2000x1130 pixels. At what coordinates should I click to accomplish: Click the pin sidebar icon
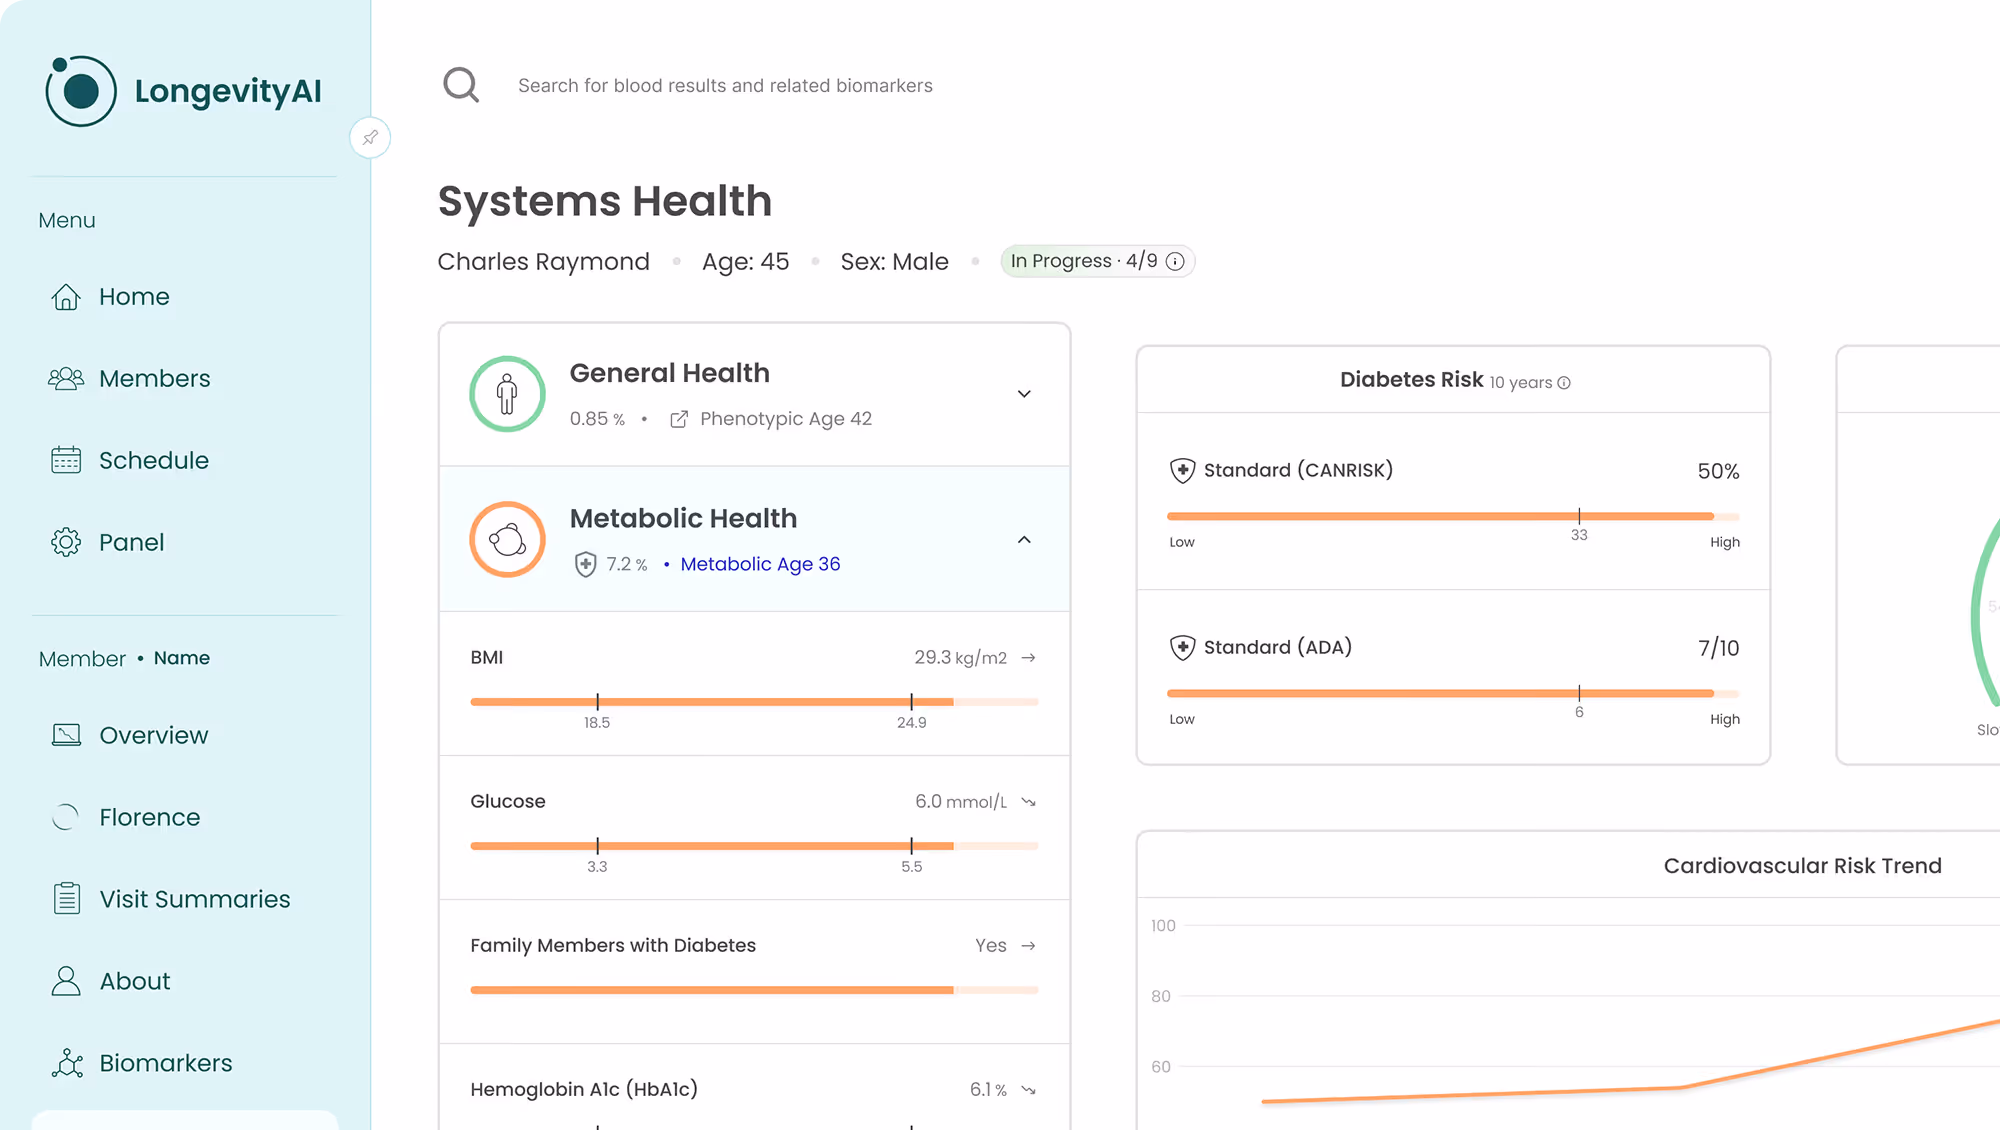coord(370,138)
